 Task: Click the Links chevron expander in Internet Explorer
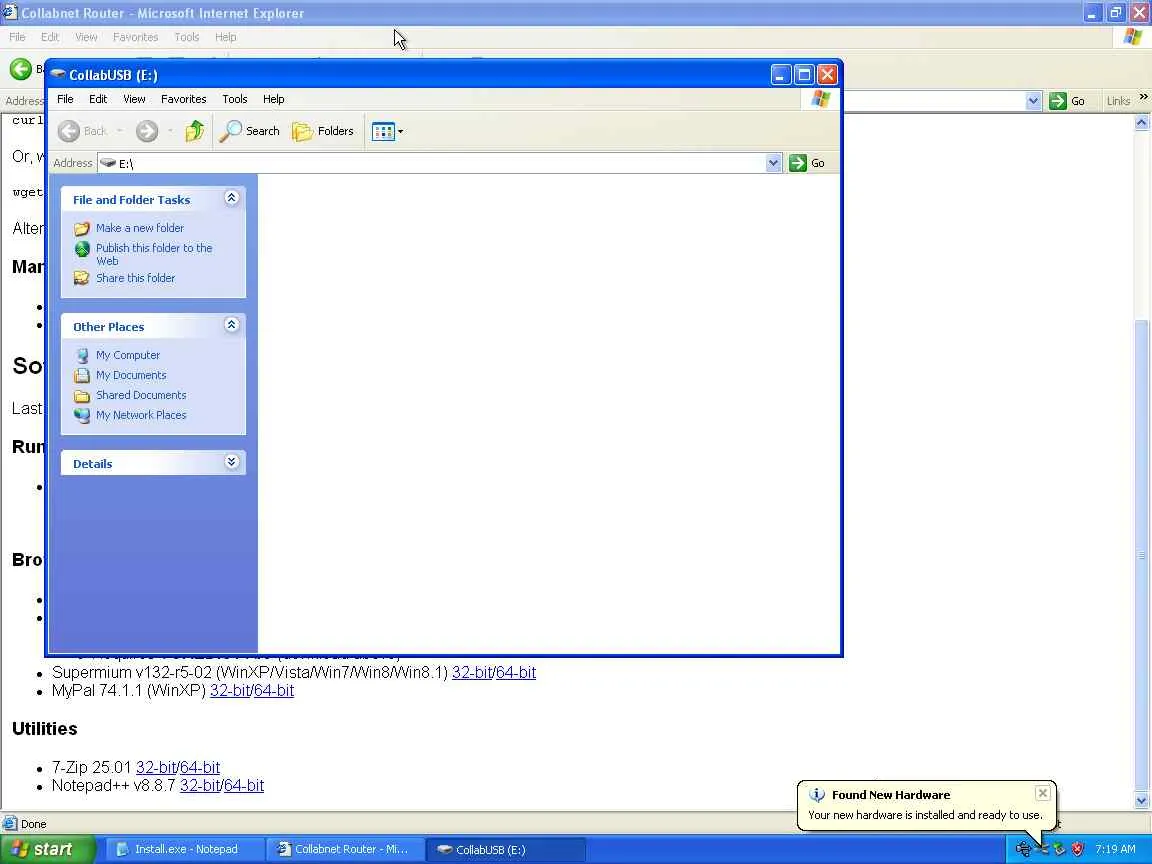(1142, 97)
